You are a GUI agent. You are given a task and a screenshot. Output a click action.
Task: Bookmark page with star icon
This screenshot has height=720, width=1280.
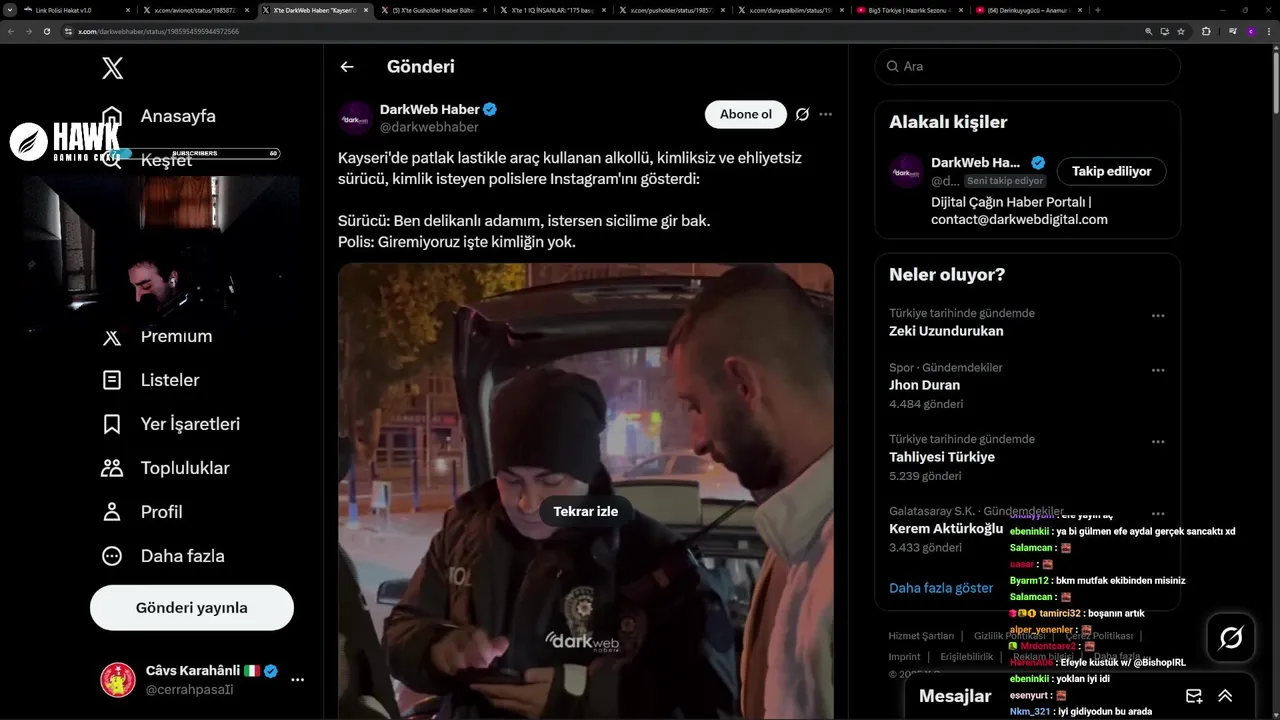tap(1182, 31)
